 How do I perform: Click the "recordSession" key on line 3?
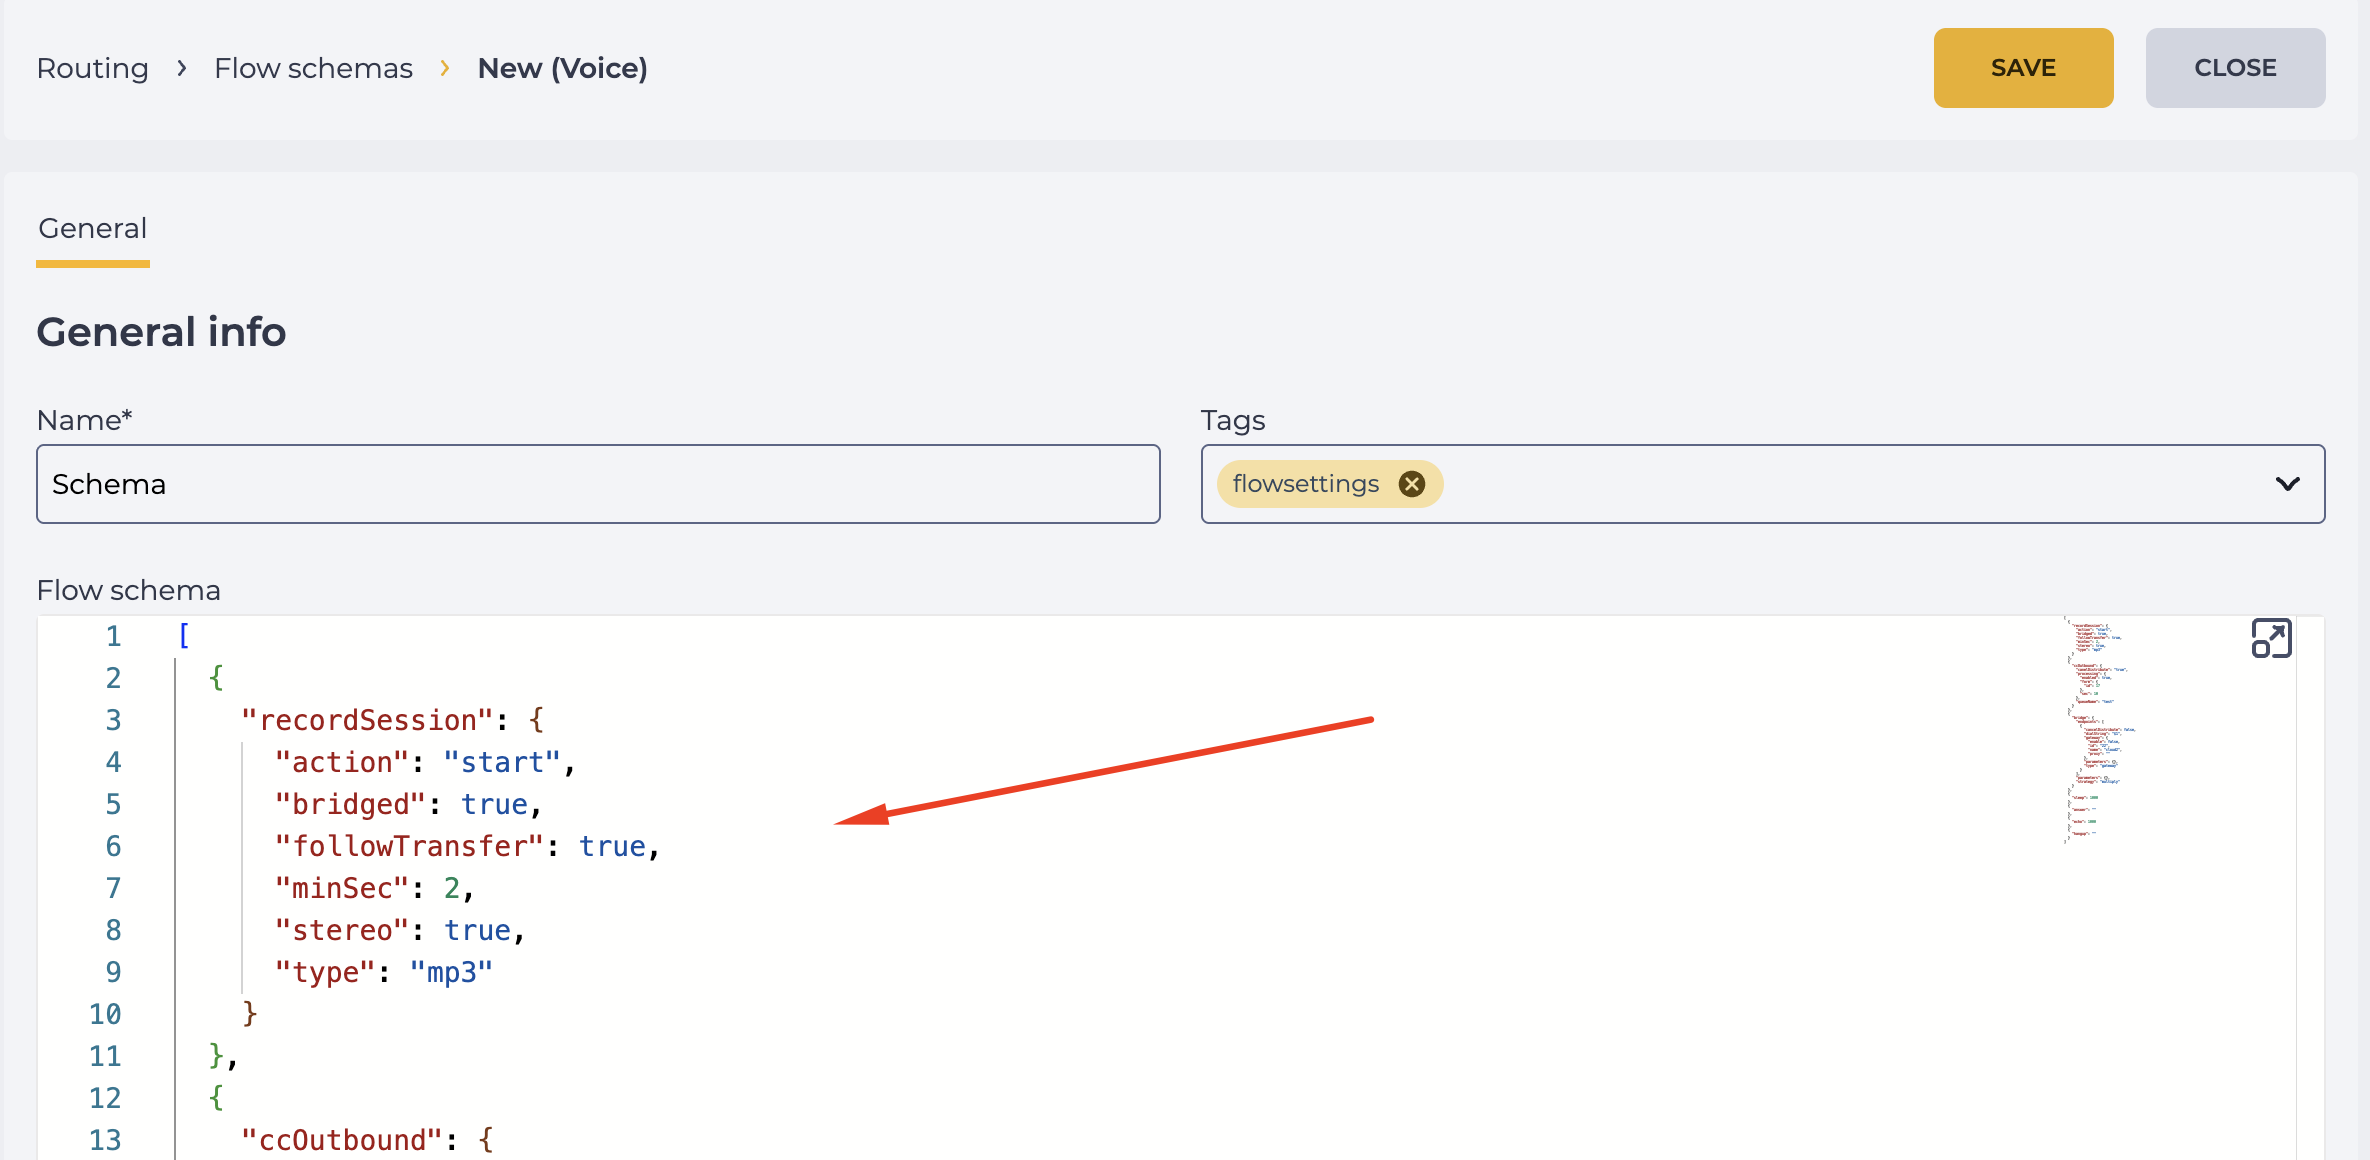[368, 720]
